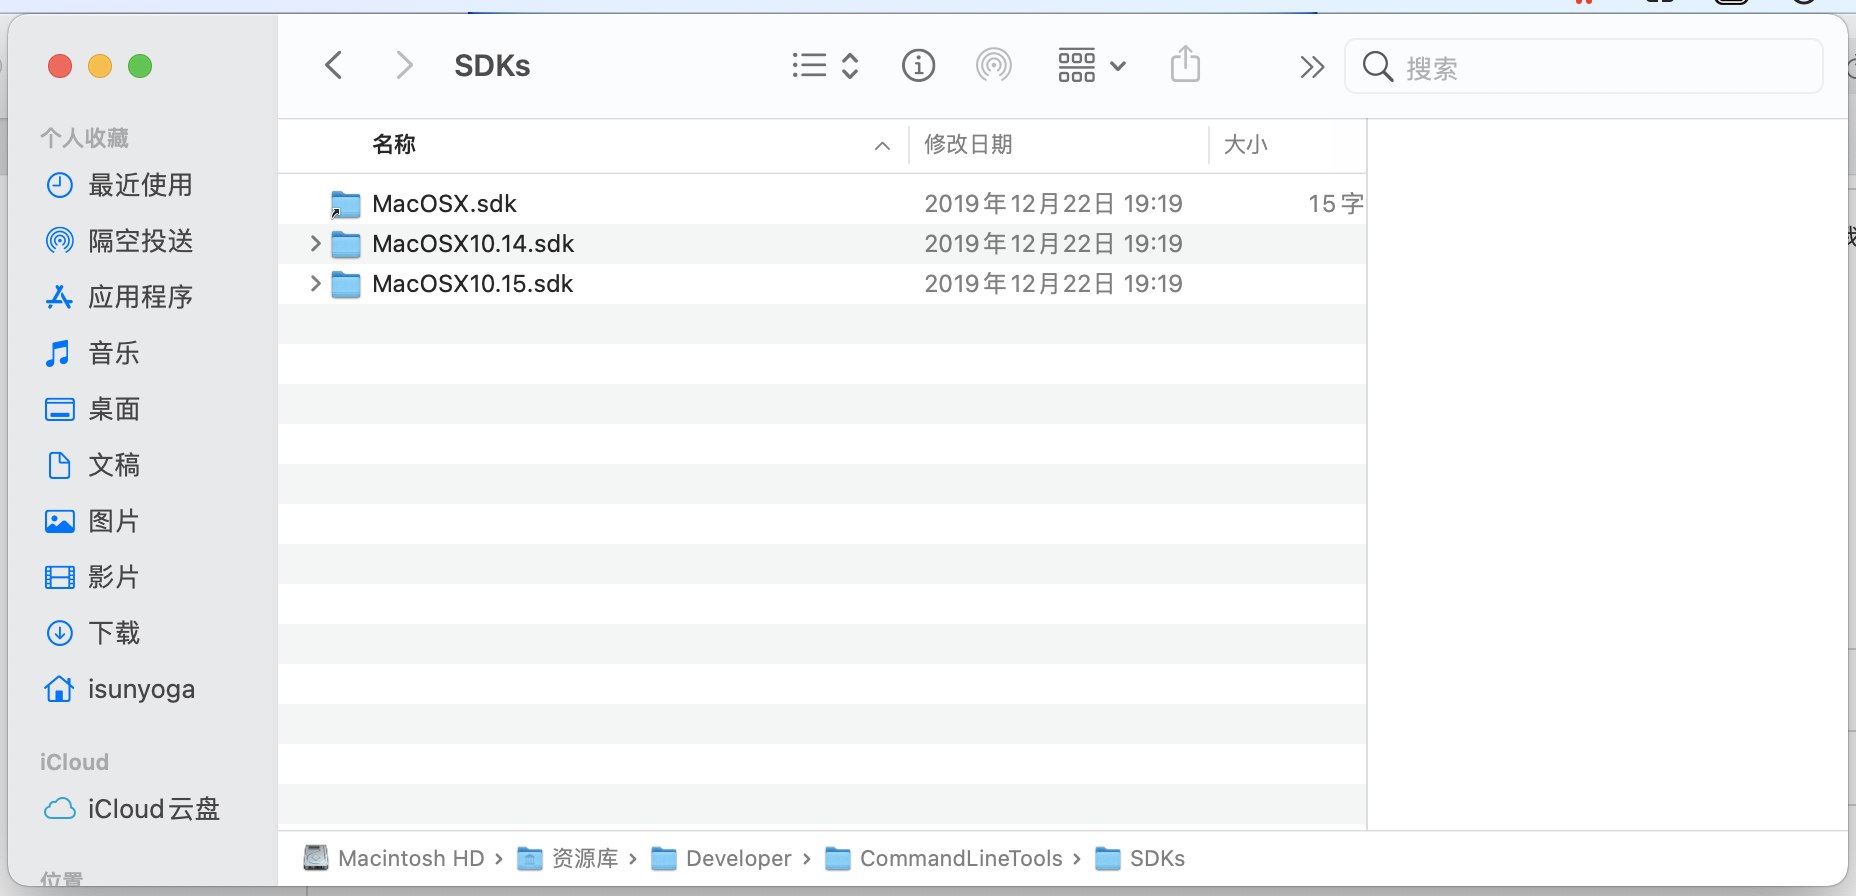Image resolution: width=1856 pixels, height=896 pixels.
Task: Sort files by 修改日期 column
Action: [x=968, y=145]
